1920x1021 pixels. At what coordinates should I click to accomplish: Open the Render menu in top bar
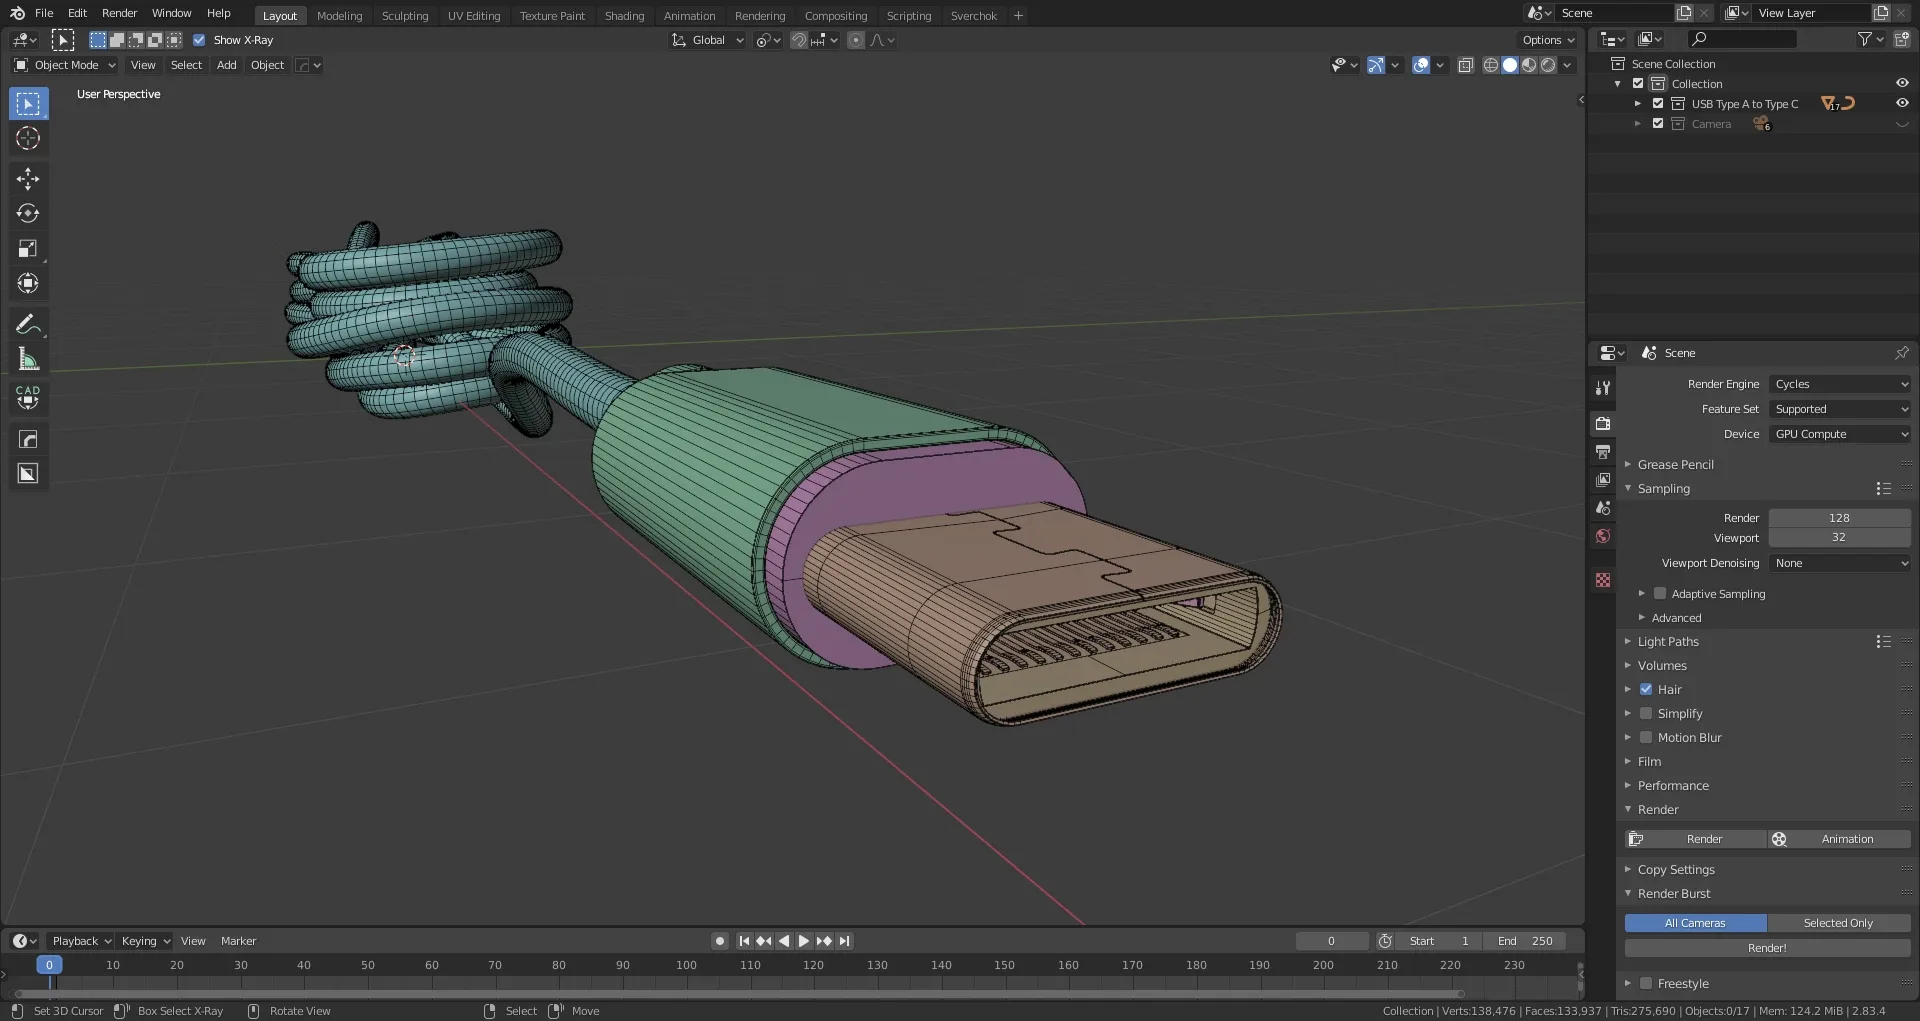tap(119, 13)
